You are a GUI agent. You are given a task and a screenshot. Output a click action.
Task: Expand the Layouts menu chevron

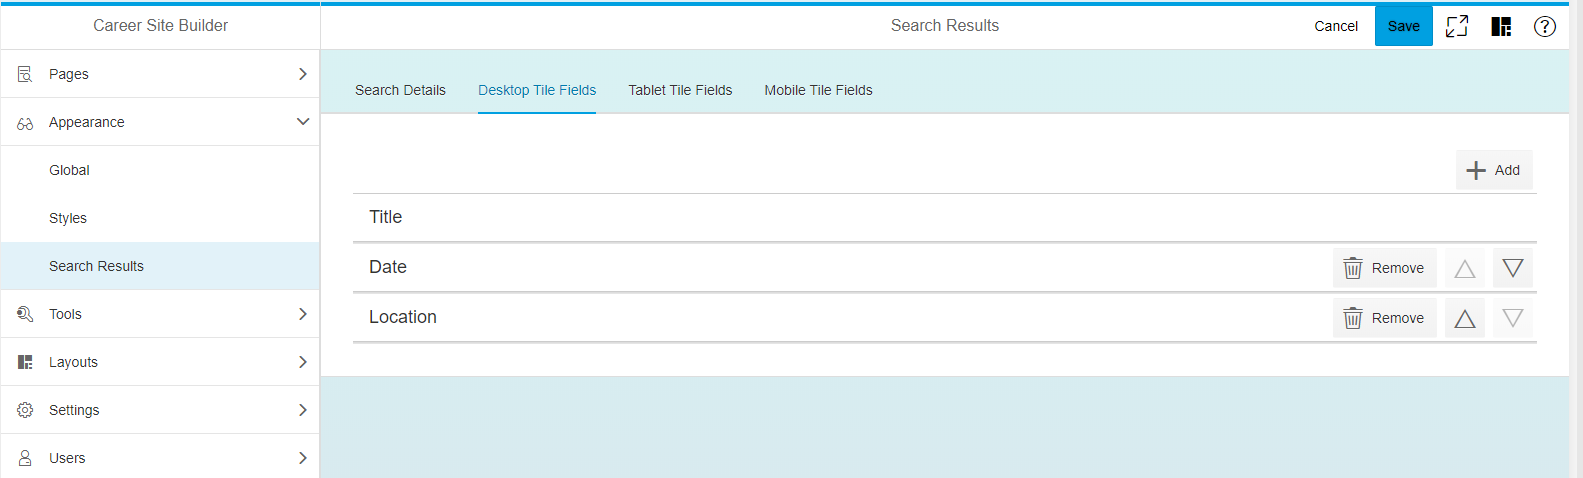pos(303,362)
